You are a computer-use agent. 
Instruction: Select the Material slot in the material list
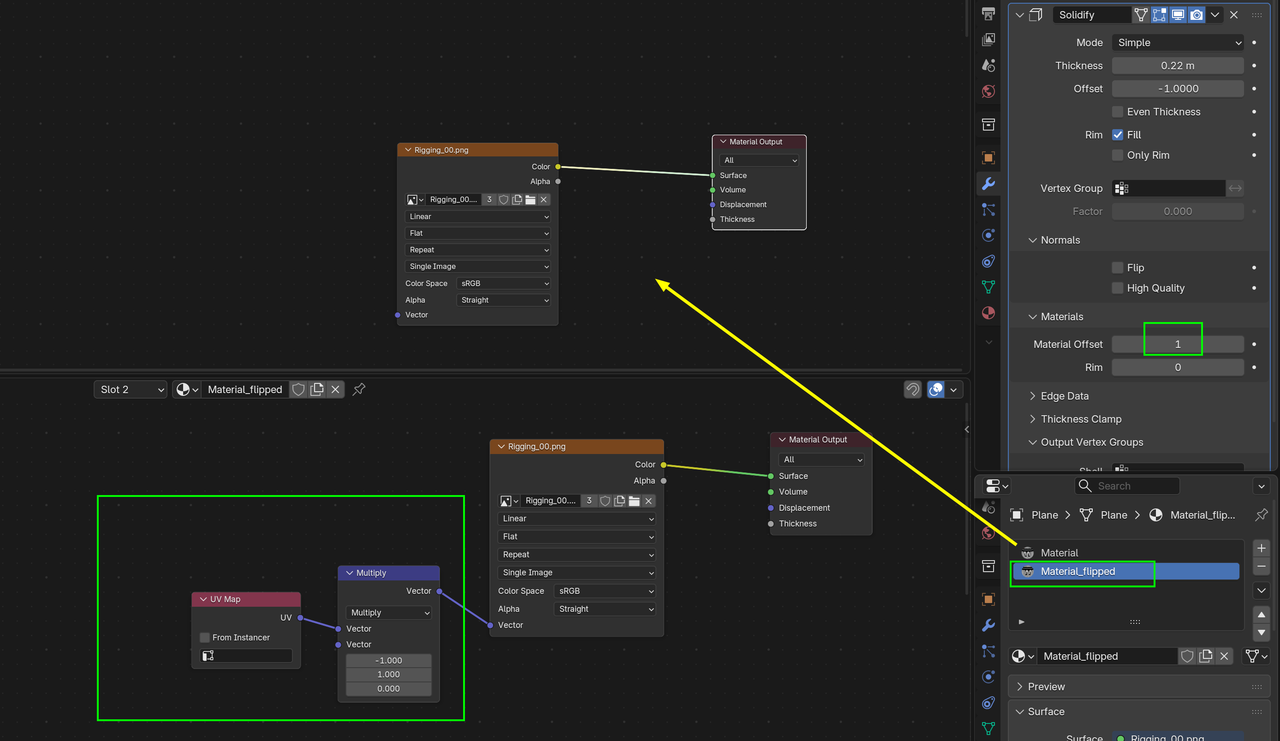tap(1126, 553)
